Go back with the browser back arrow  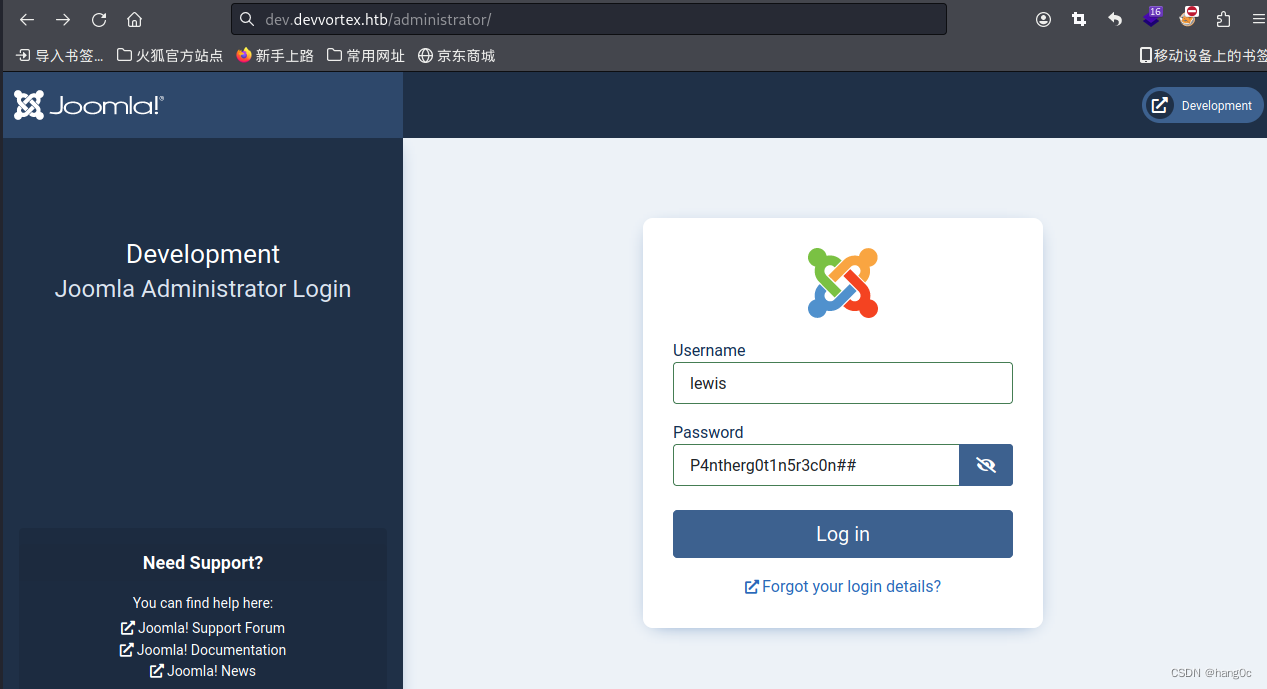[27, 19]
